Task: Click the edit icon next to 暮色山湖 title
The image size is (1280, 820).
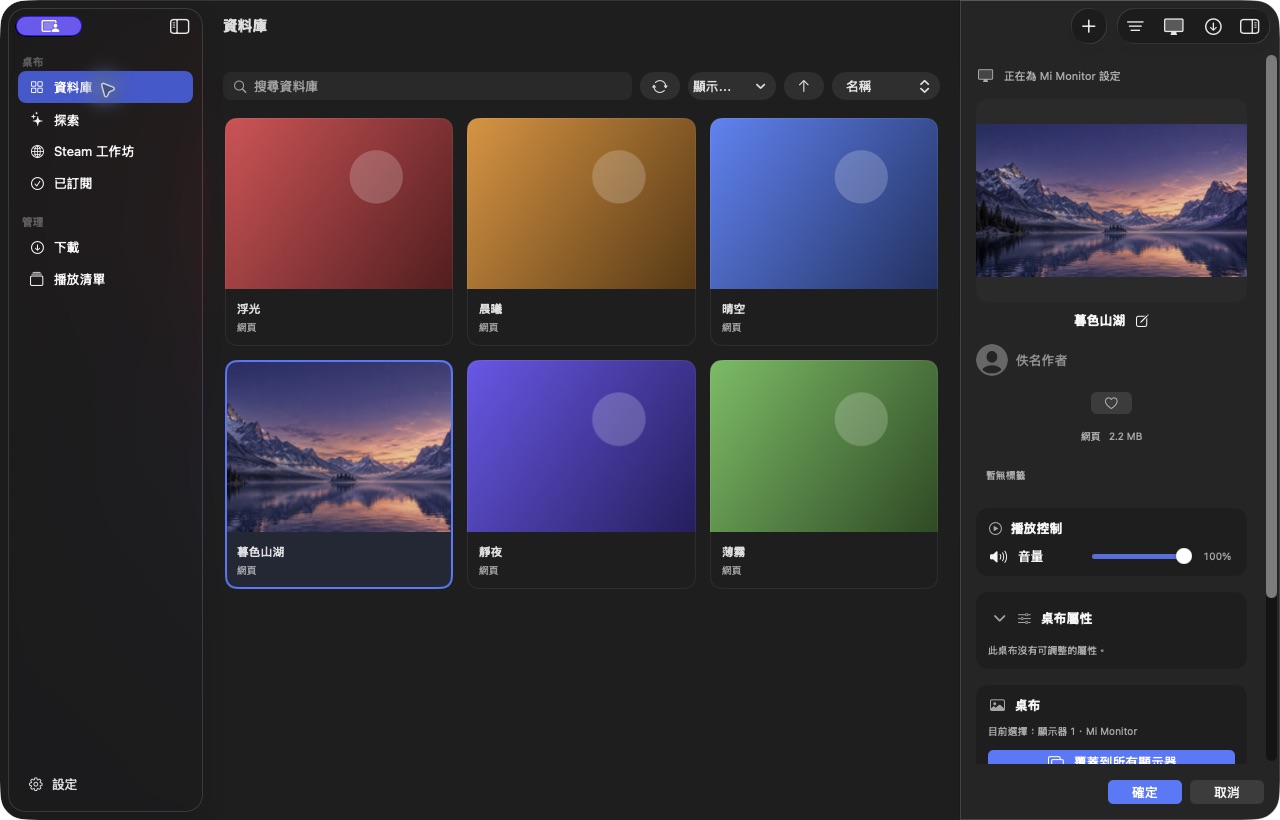Action: [x=1142, y=321]
